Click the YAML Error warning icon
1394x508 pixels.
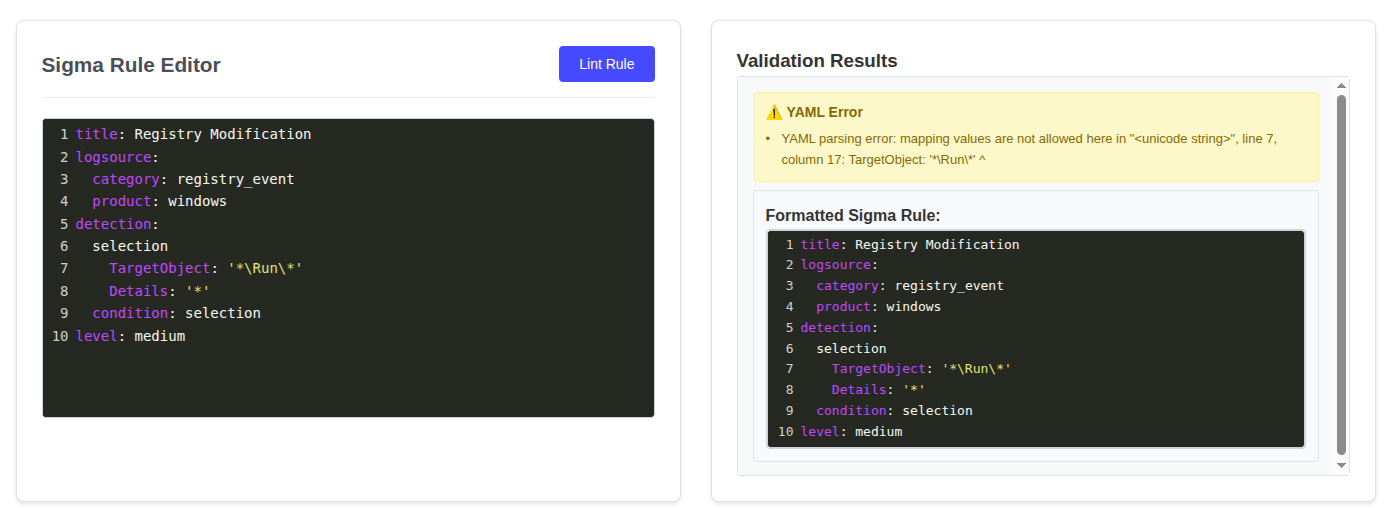tap(773, 112)
